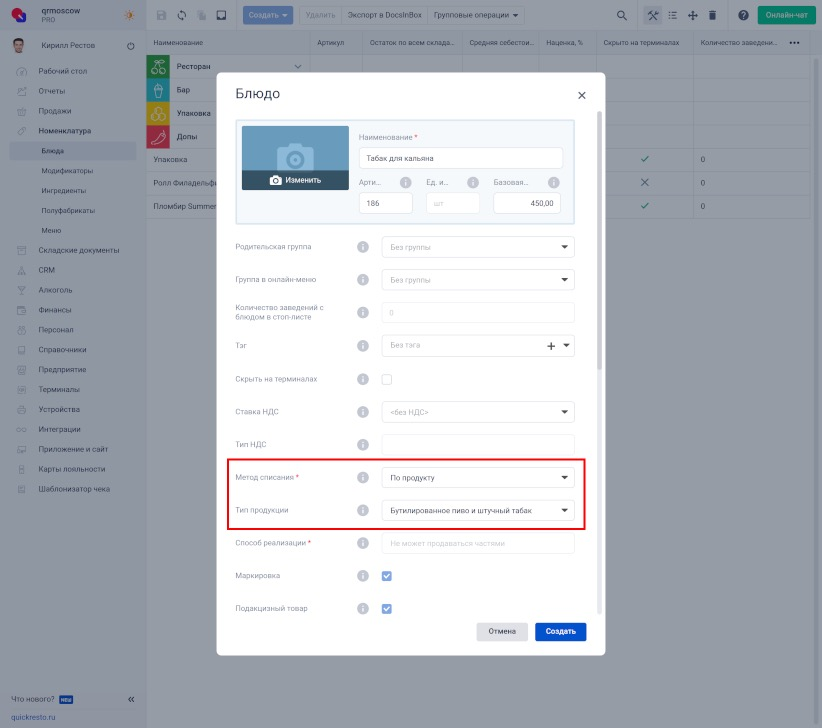Close the Блюдо dialog
The image size is (822, 728).
coord(581,95)
